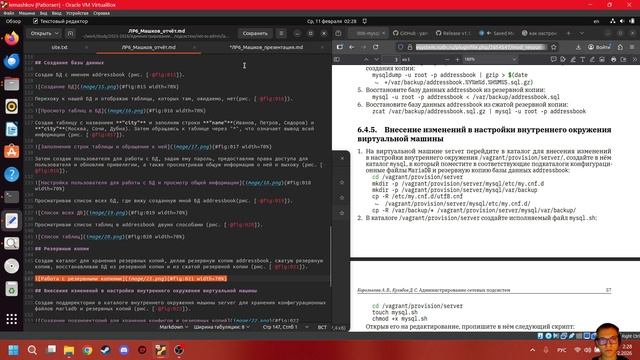
Task: Show hidden Windows tray icons chevron
Action: [x=532, y=350]
